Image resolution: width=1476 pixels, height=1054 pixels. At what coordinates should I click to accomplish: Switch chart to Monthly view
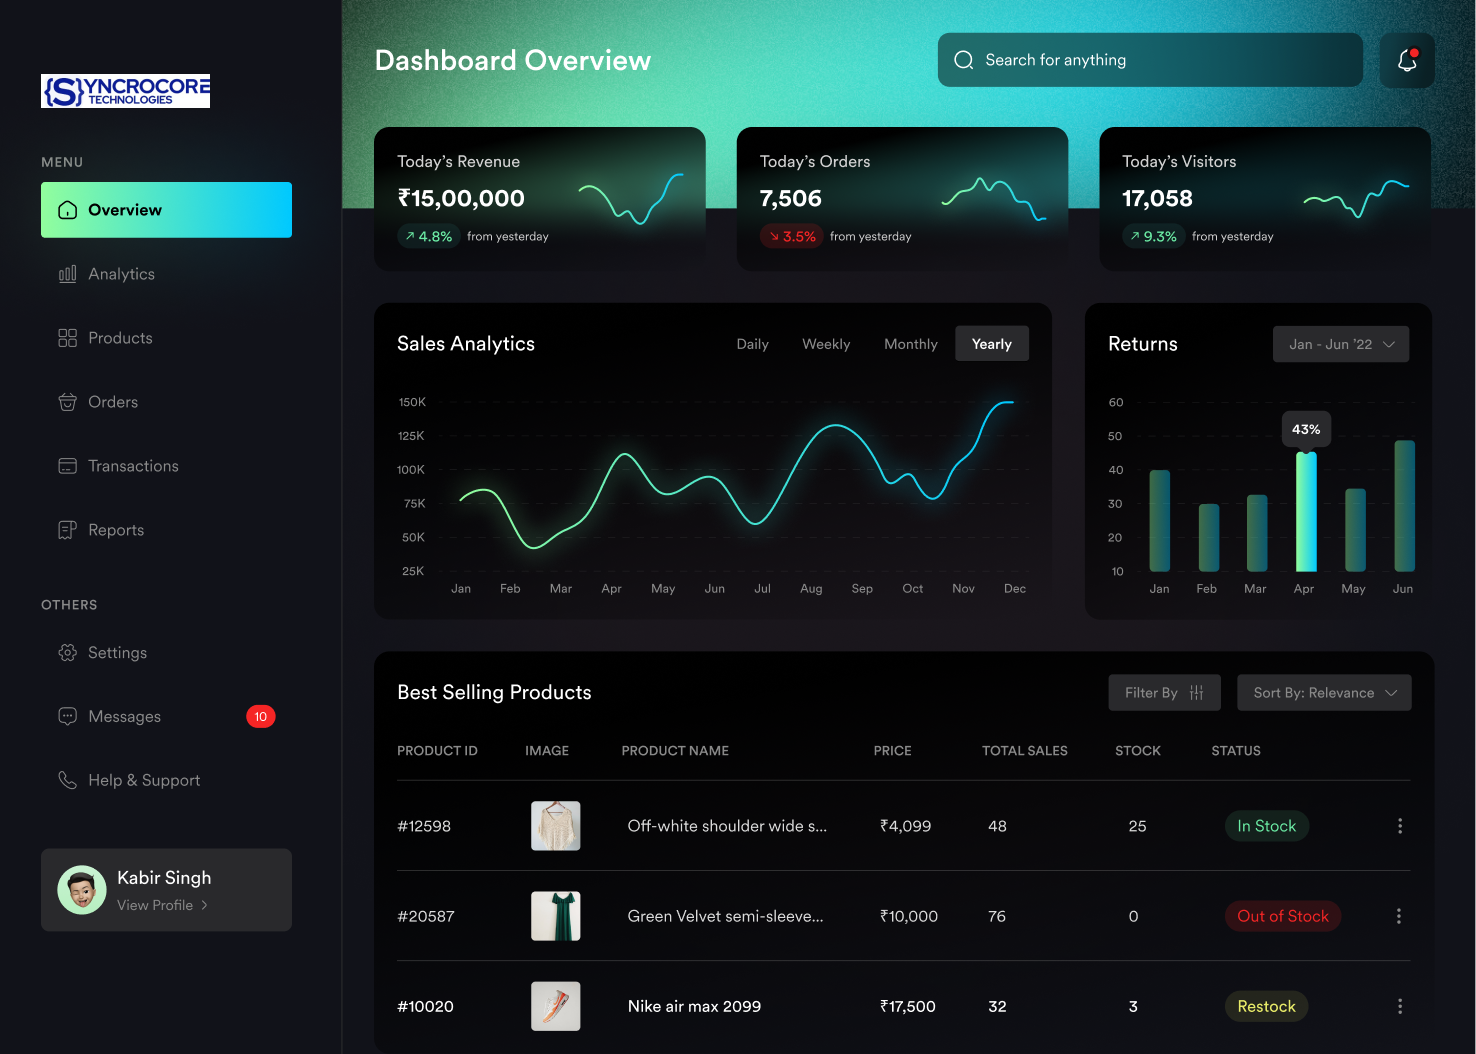pos(910,344)
